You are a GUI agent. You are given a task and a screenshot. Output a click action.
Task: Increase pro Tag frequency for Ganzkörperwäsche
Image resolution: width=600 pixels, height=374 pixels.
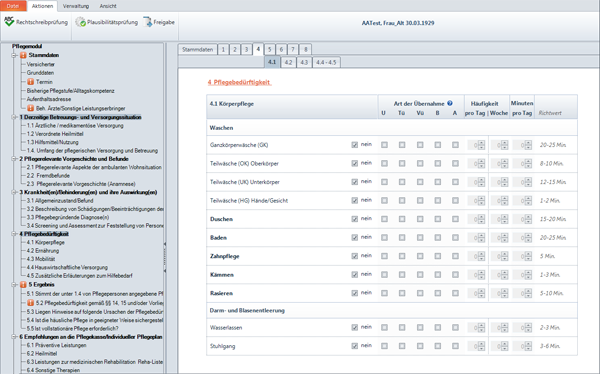(481, 143)
